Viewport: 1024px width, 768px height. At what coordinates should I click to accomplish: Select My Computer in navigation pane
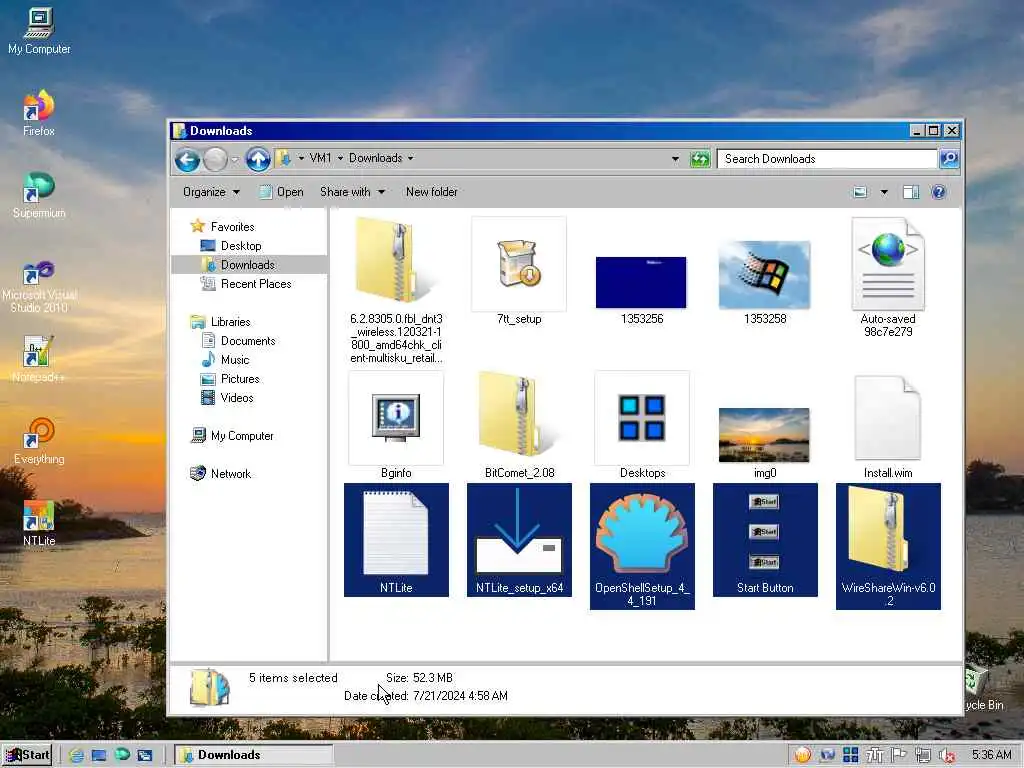click(x=232, y=436)
